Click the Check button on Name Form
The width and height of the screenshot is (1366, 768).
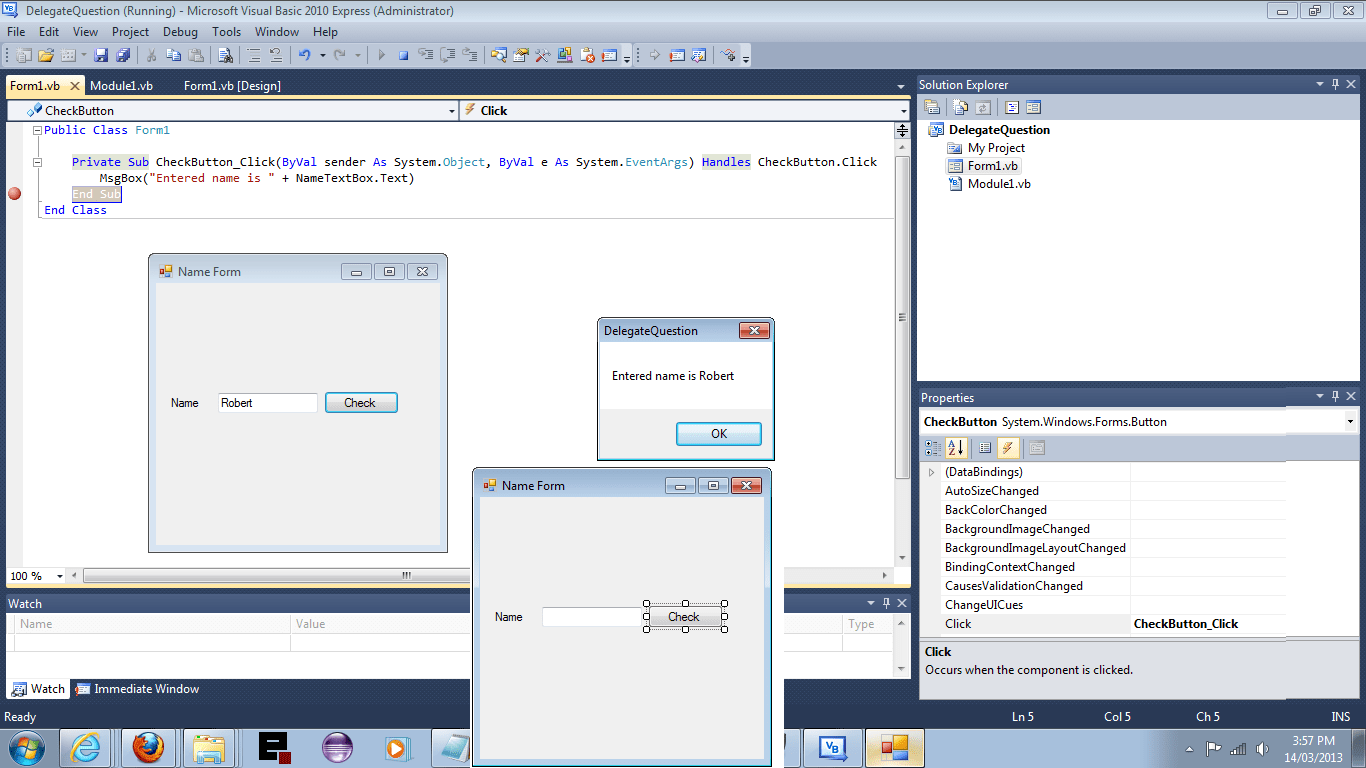361,402
